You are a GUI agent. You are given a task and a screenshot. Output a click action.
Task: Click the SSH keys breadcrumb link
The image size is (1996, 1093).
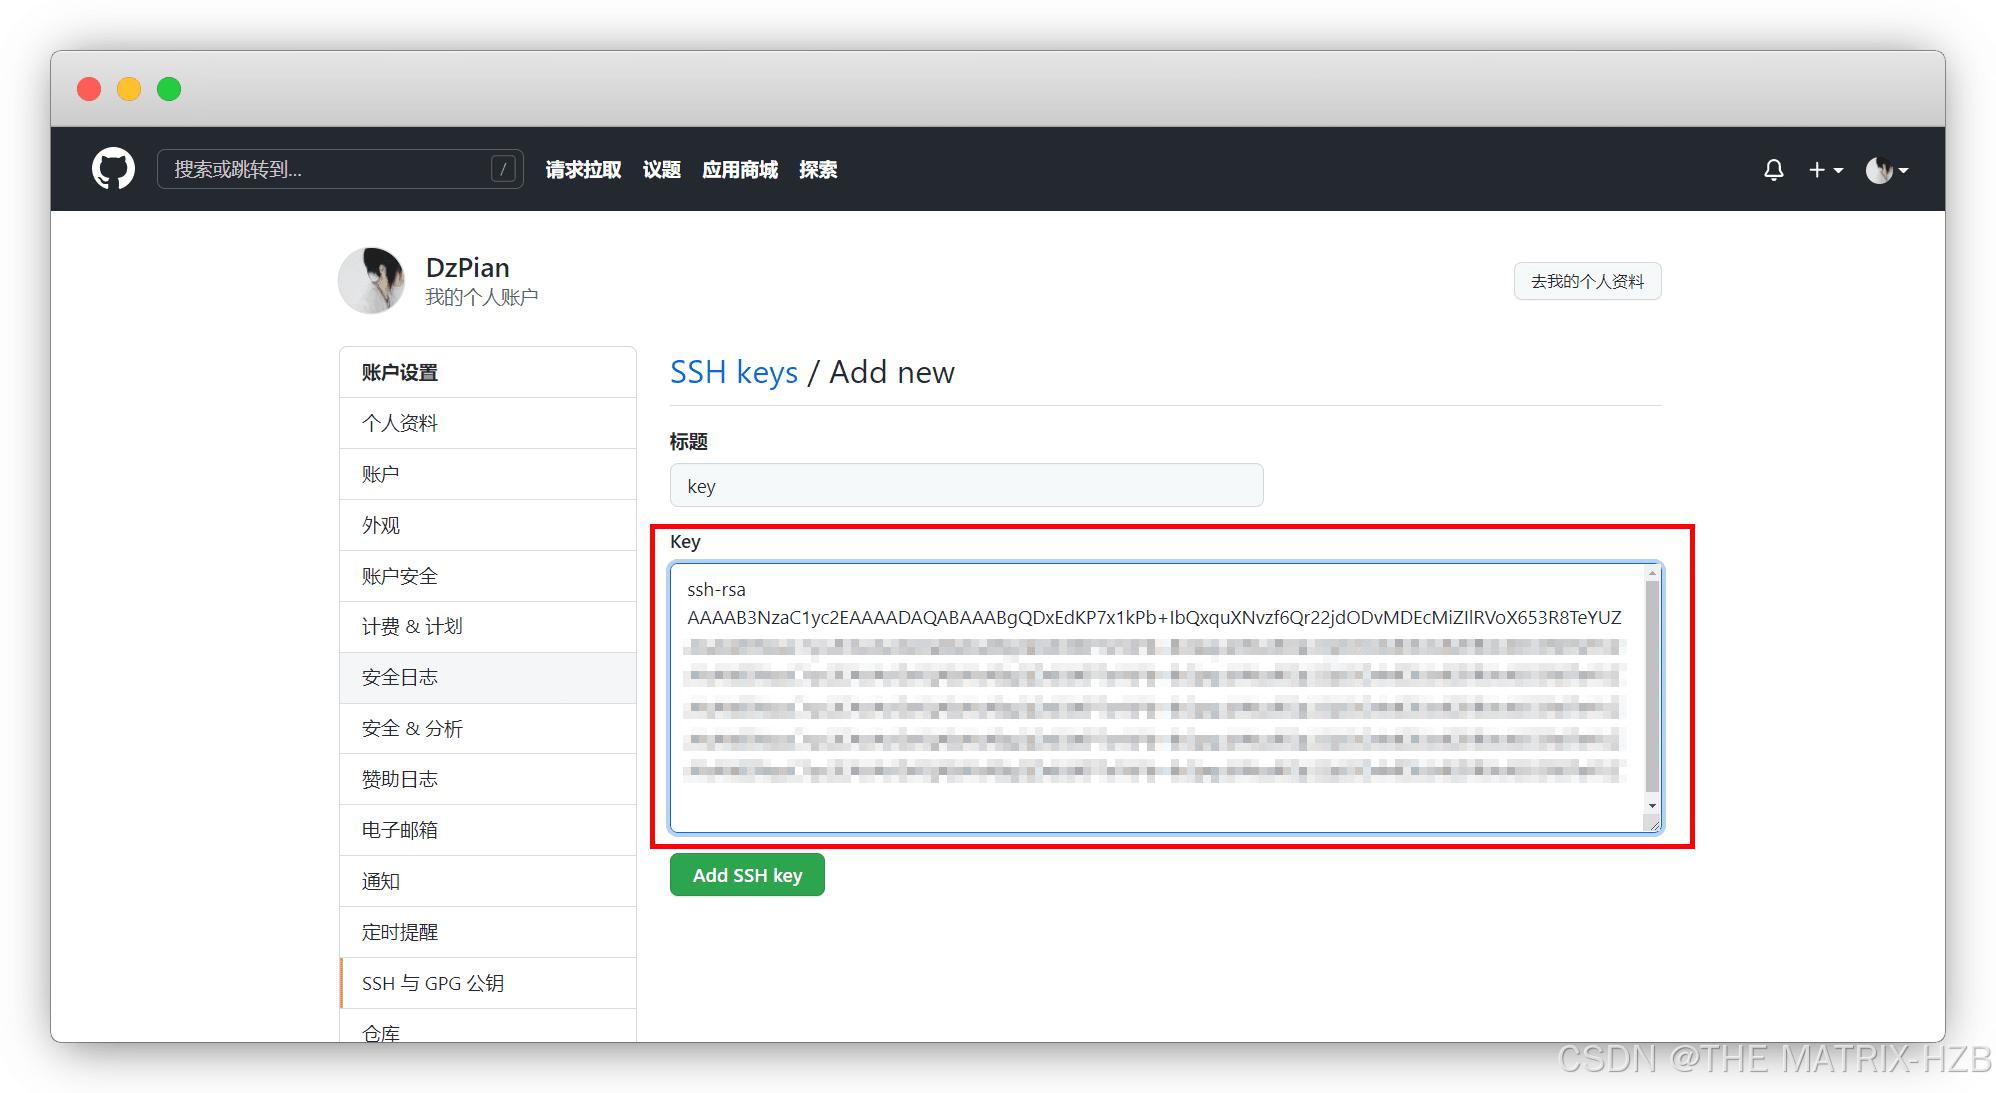(733, 372)
